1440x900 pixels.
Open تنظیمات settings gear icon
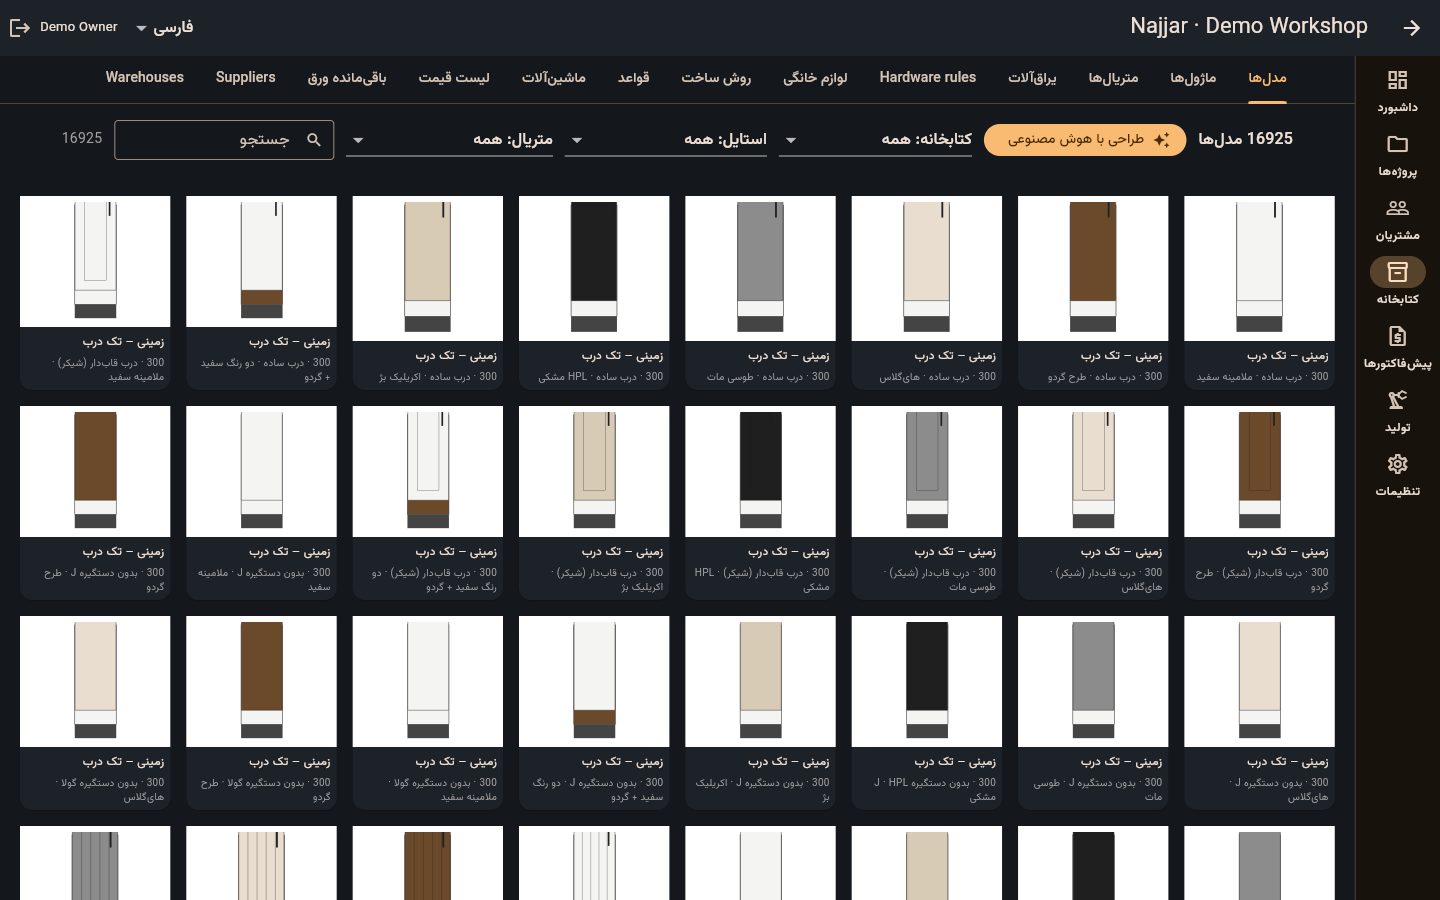(1397, 464)
